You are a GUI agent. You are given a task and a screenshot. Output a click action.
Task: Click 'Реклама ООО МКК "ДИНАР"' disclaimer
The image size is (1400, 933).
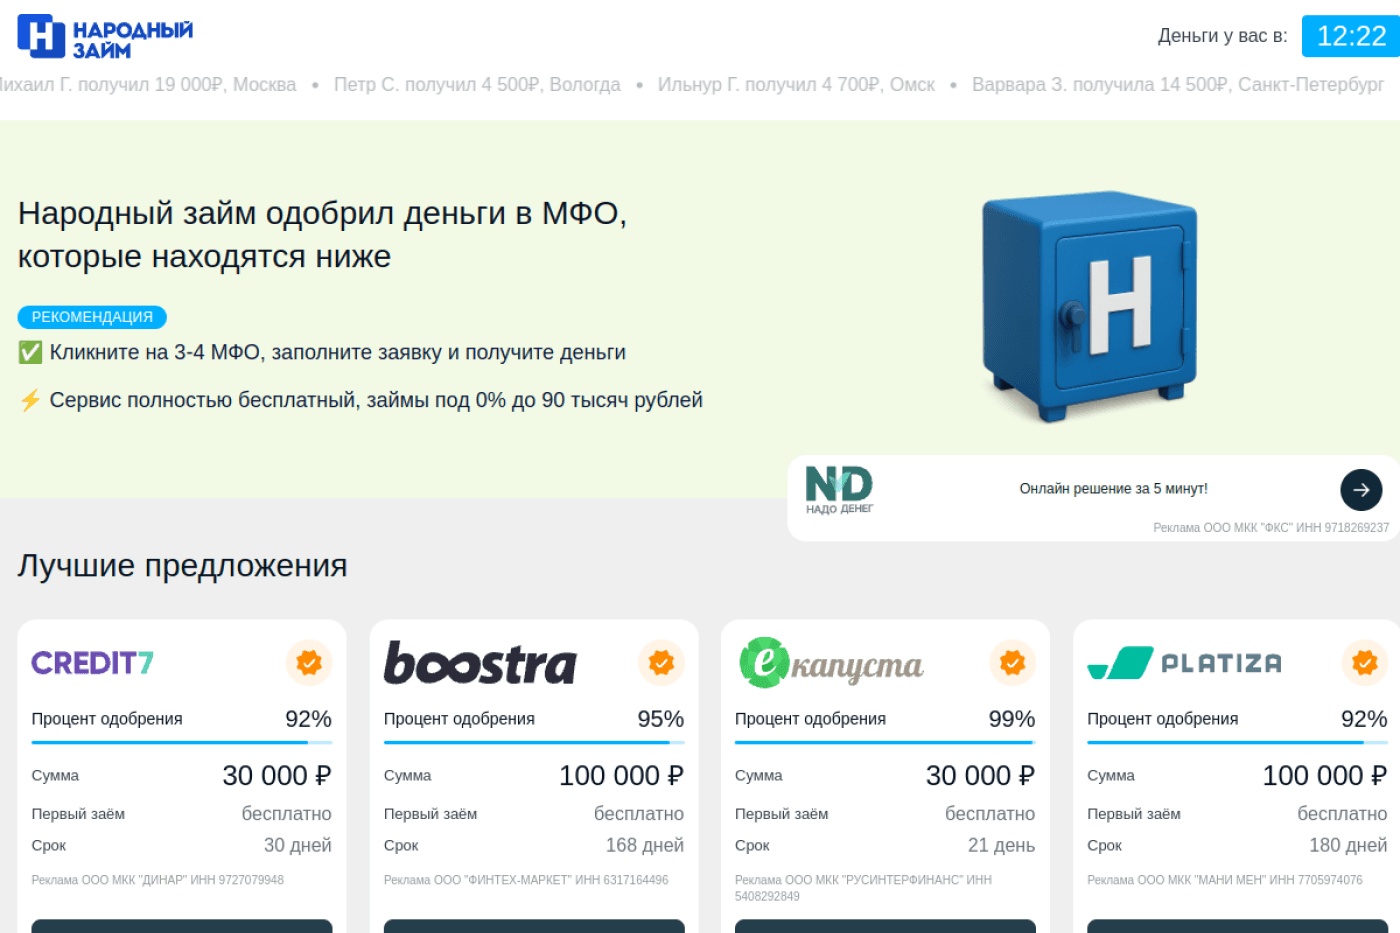(157, 880)
